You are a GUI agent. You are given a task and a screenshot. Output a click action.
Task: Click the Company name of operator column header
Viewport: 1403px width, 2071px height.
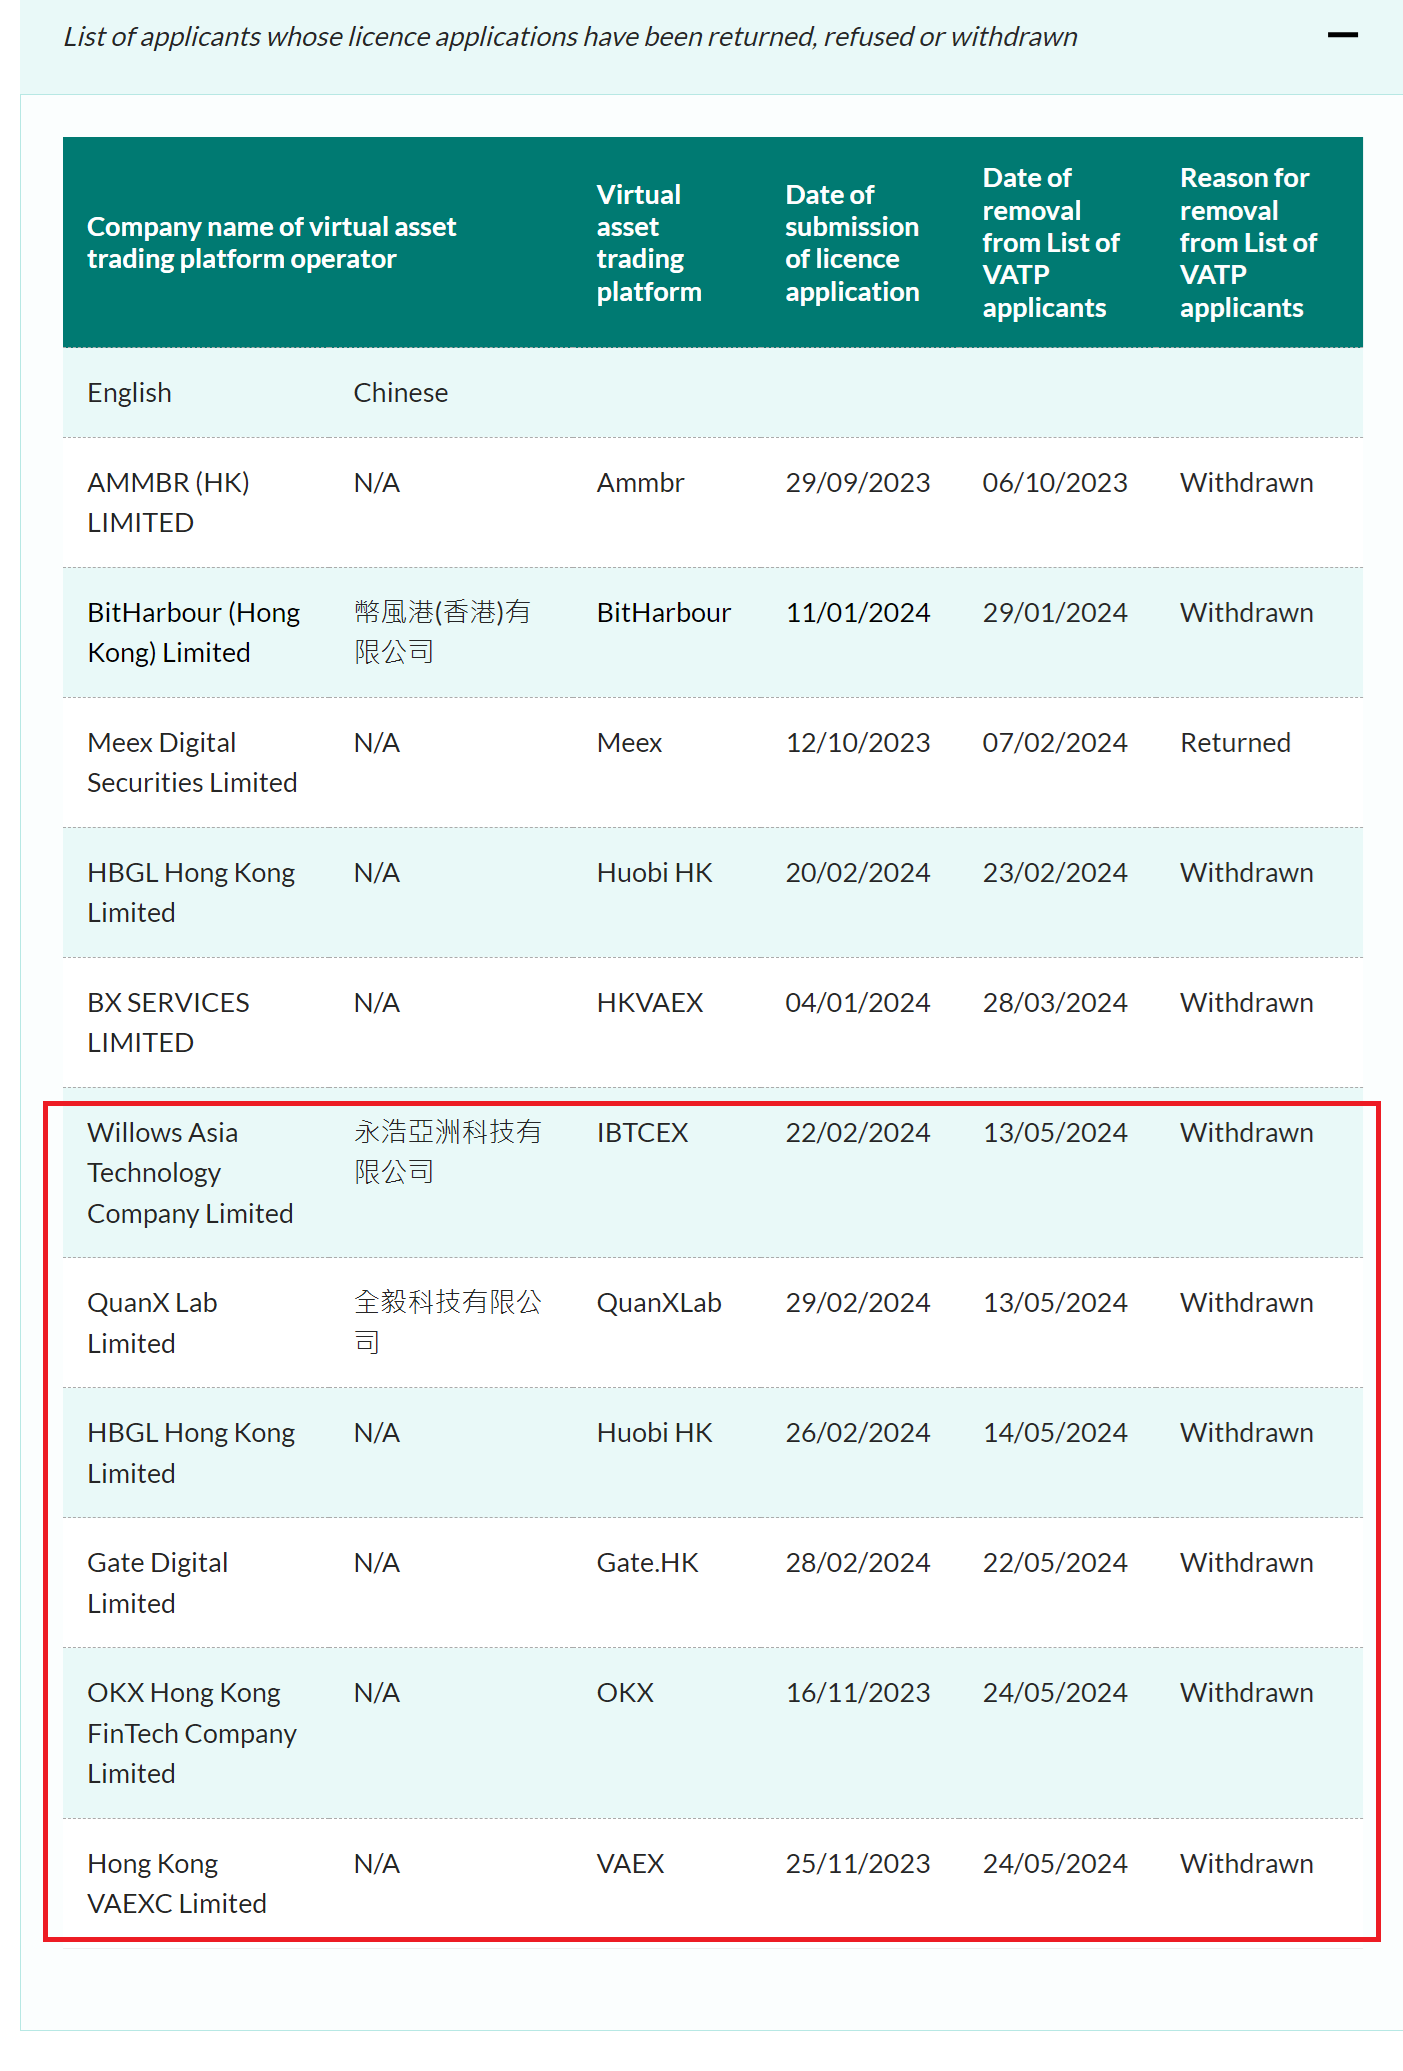tap(271, 243)
